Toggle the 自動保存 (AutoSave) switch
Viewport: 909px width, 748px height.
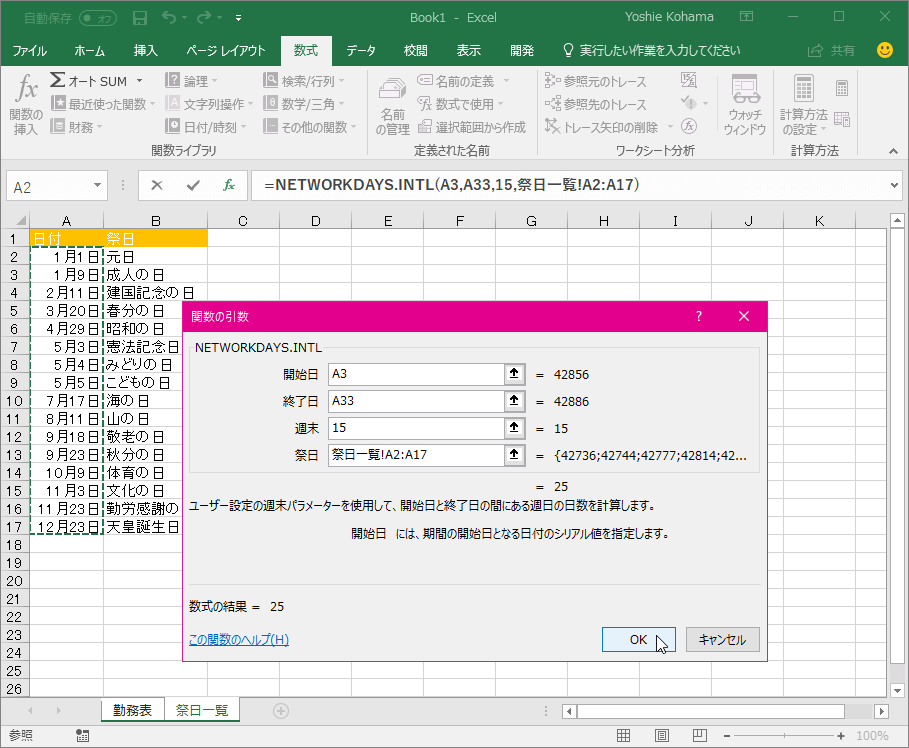coord(98,18)
